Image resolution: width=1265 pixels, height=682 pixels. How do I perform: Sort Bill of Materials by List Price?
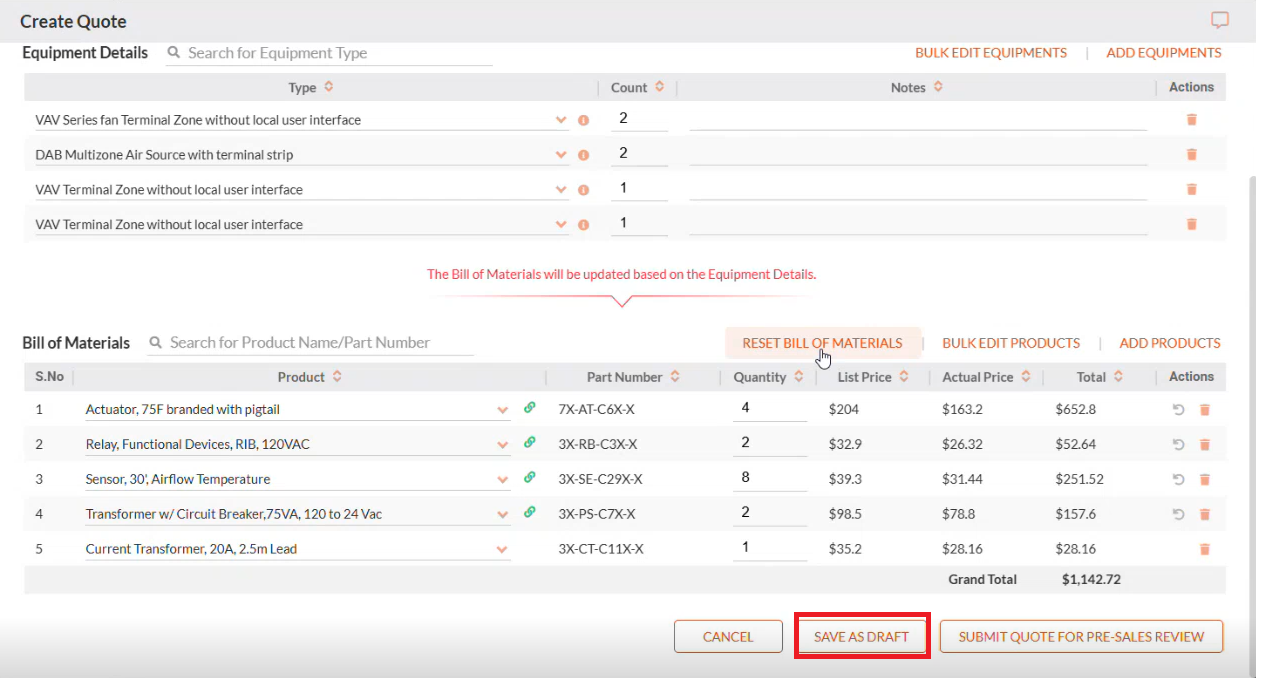click(904, 377)
